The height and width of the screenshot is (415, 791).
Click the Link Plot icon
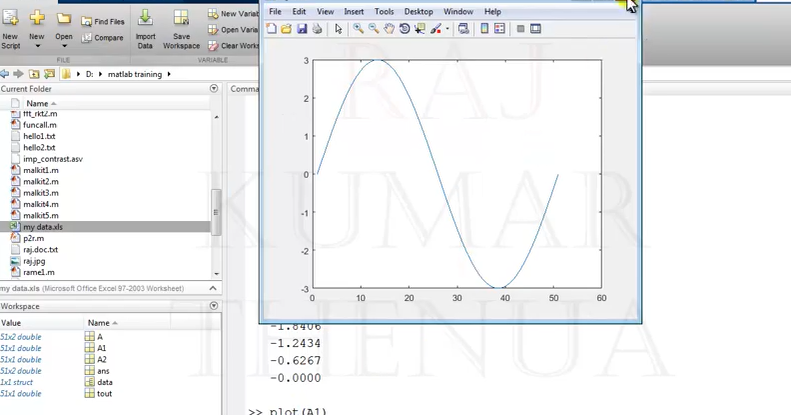tap(463, 29)
